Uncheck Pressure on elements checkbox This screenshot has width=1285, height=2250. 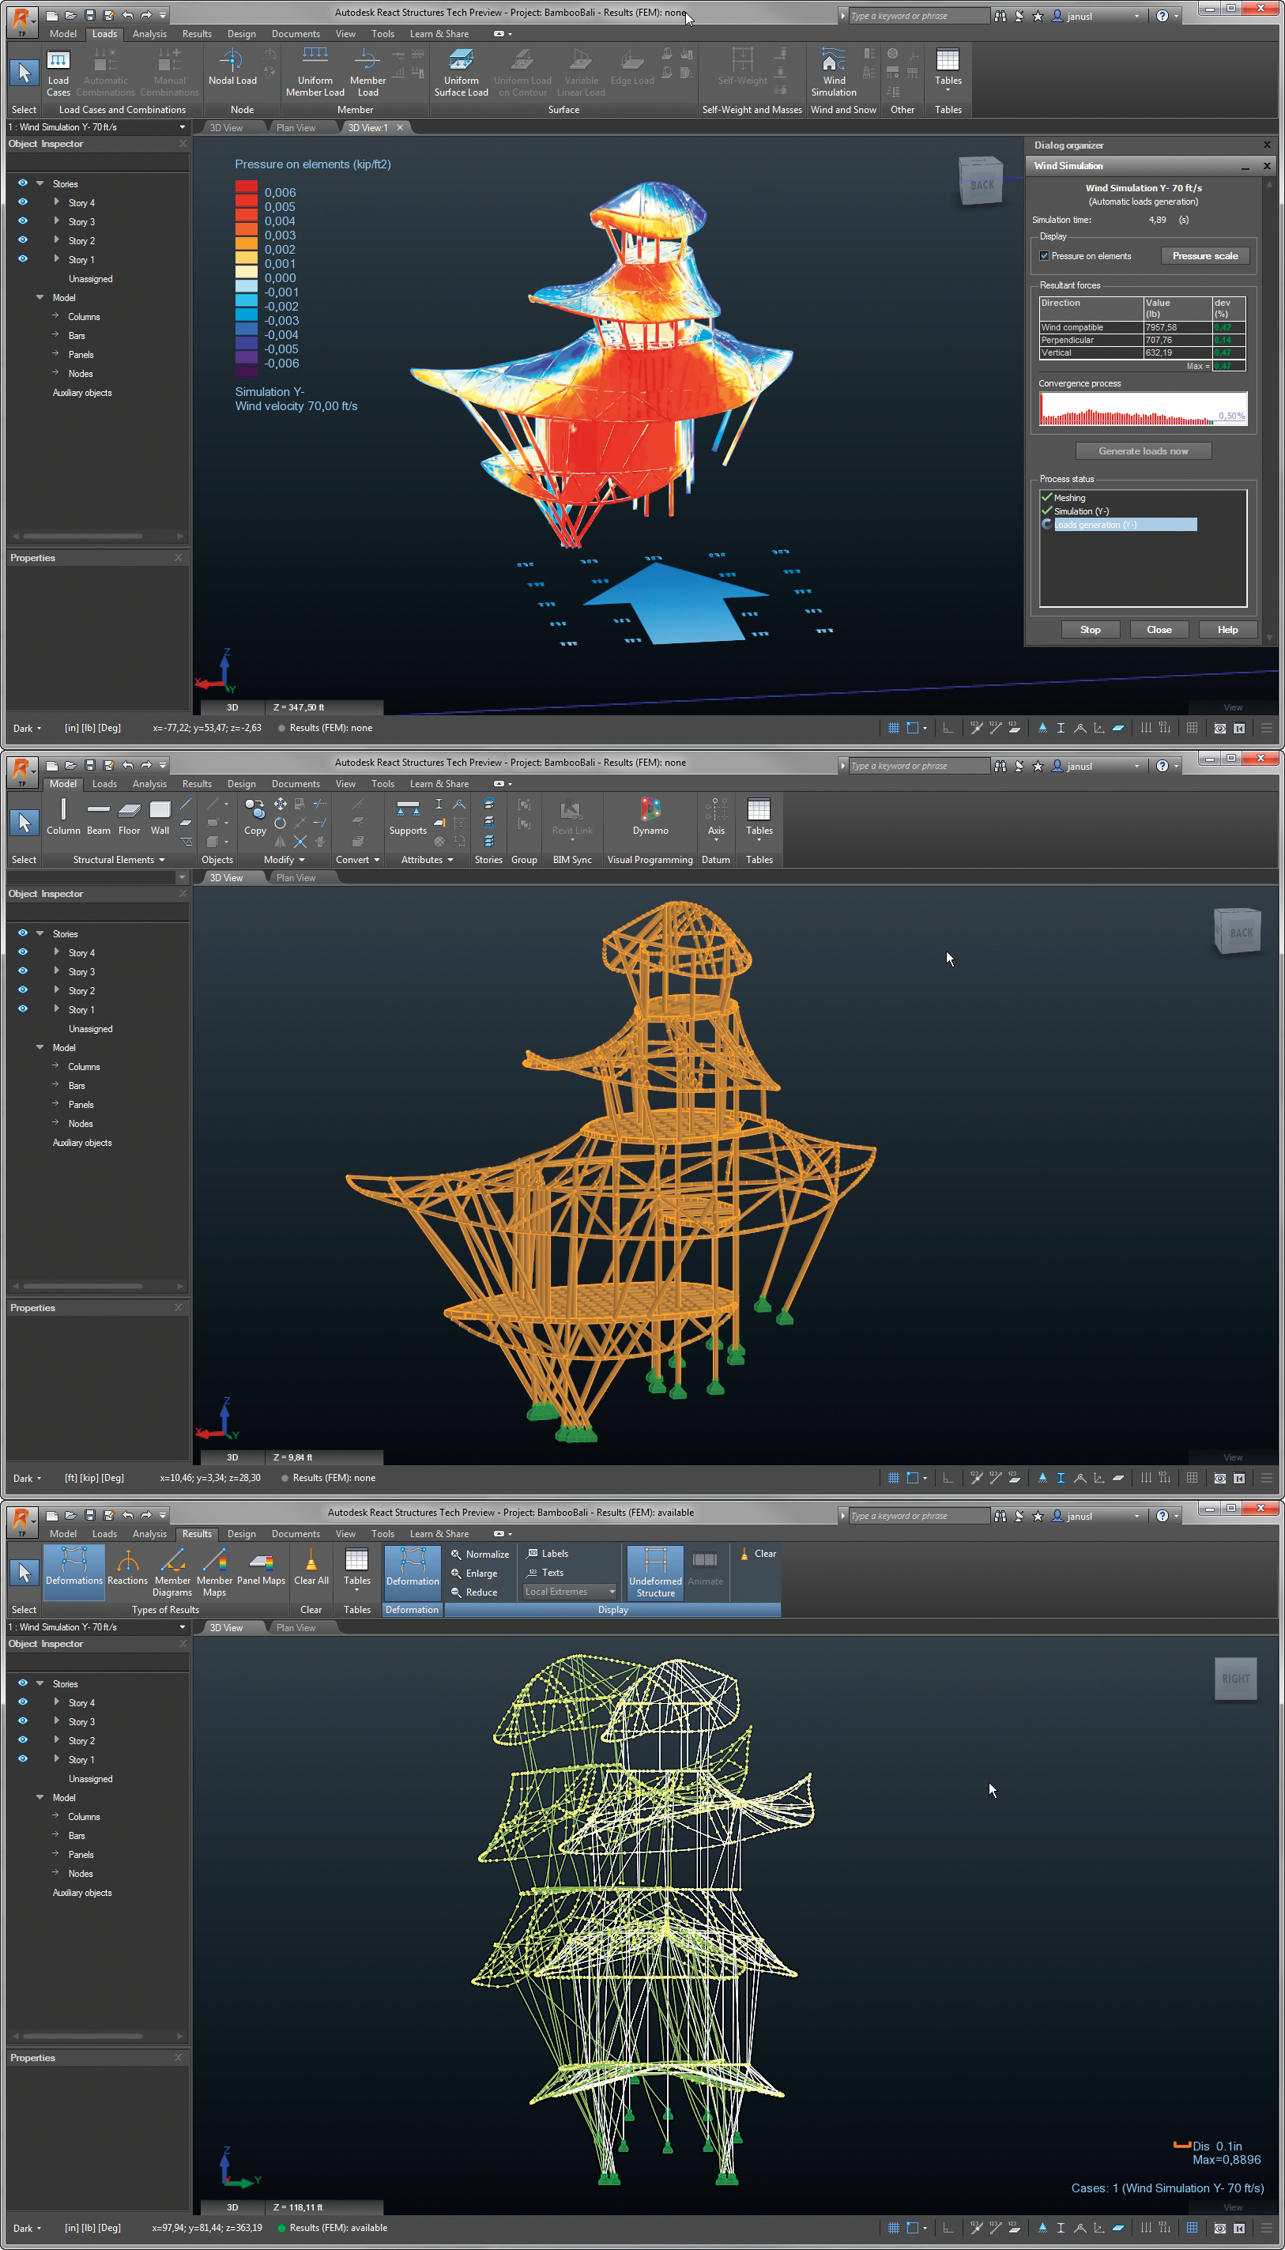click(1045, 256)
